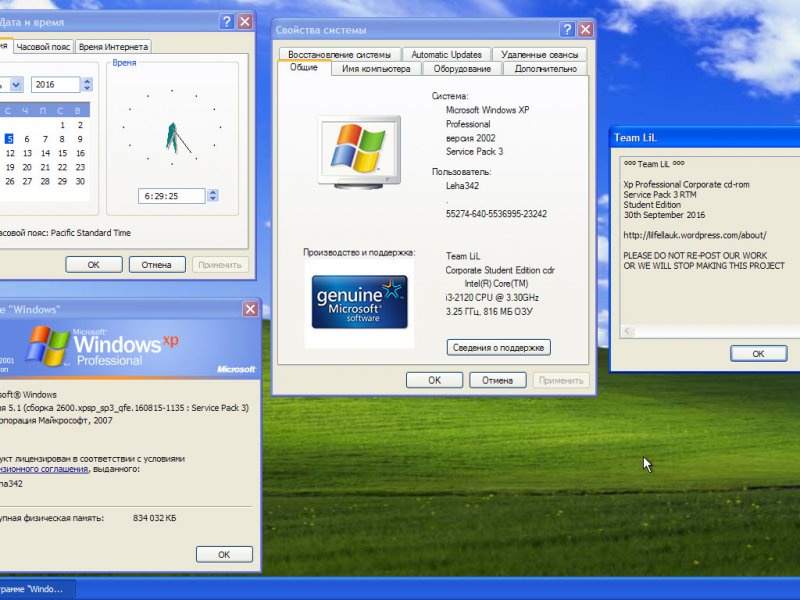Click the year field showing 2016
This screenshot has height=600, width=800.
(55, 84)
